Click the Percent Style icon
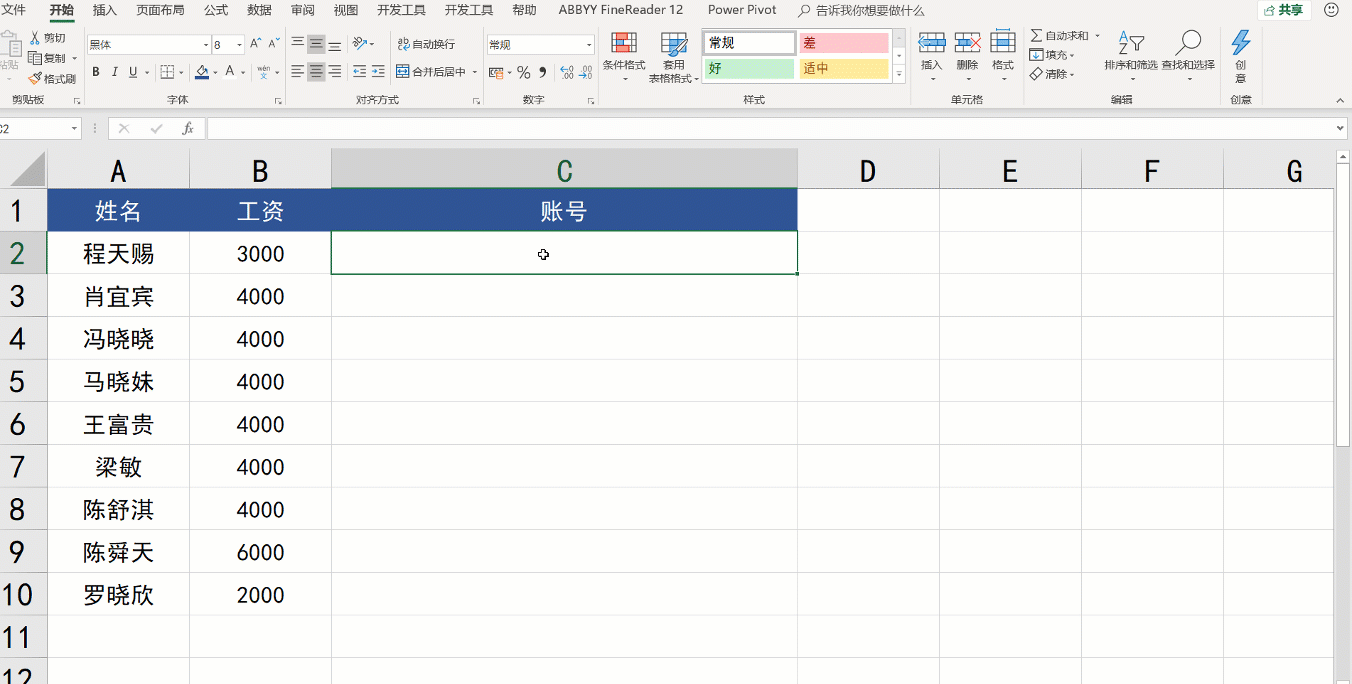Viewport: 1352px width, 684px height. click(523, 72)
